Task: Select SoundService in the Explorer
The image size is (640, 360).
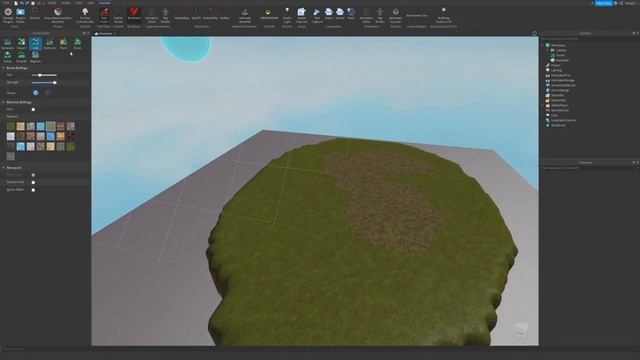Action: tap(560, 110)
